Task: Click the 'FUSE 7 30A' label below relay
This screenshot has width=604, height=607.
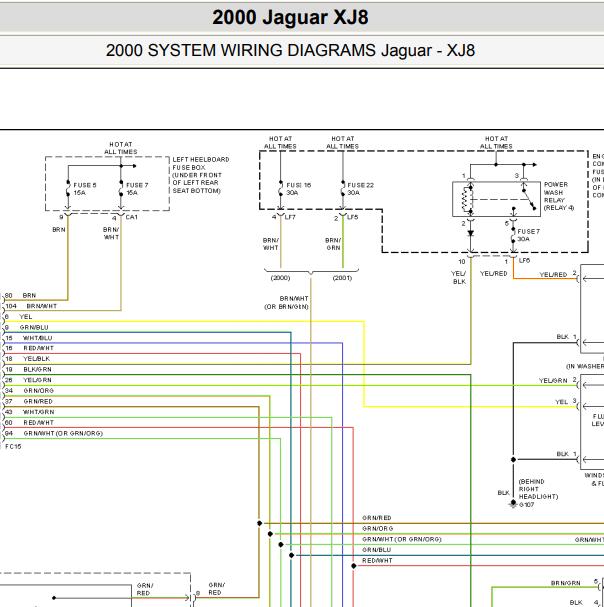Action: pyautogui.click(x=528, y=235)
